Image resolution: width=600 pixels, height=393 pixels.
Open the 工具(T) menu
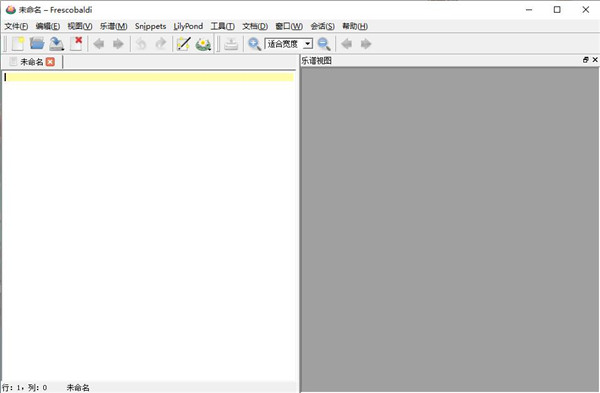click(222, 26)
